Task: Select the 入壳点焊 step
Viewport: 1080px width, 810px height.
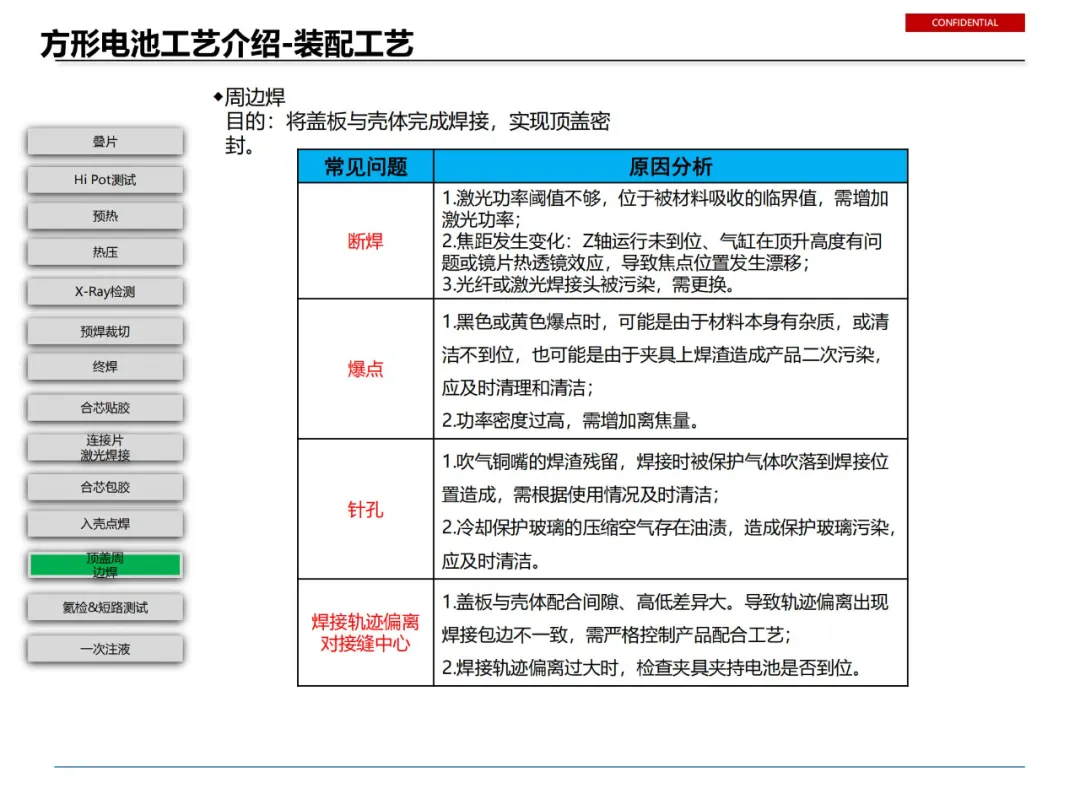Action: coord(105,523)
